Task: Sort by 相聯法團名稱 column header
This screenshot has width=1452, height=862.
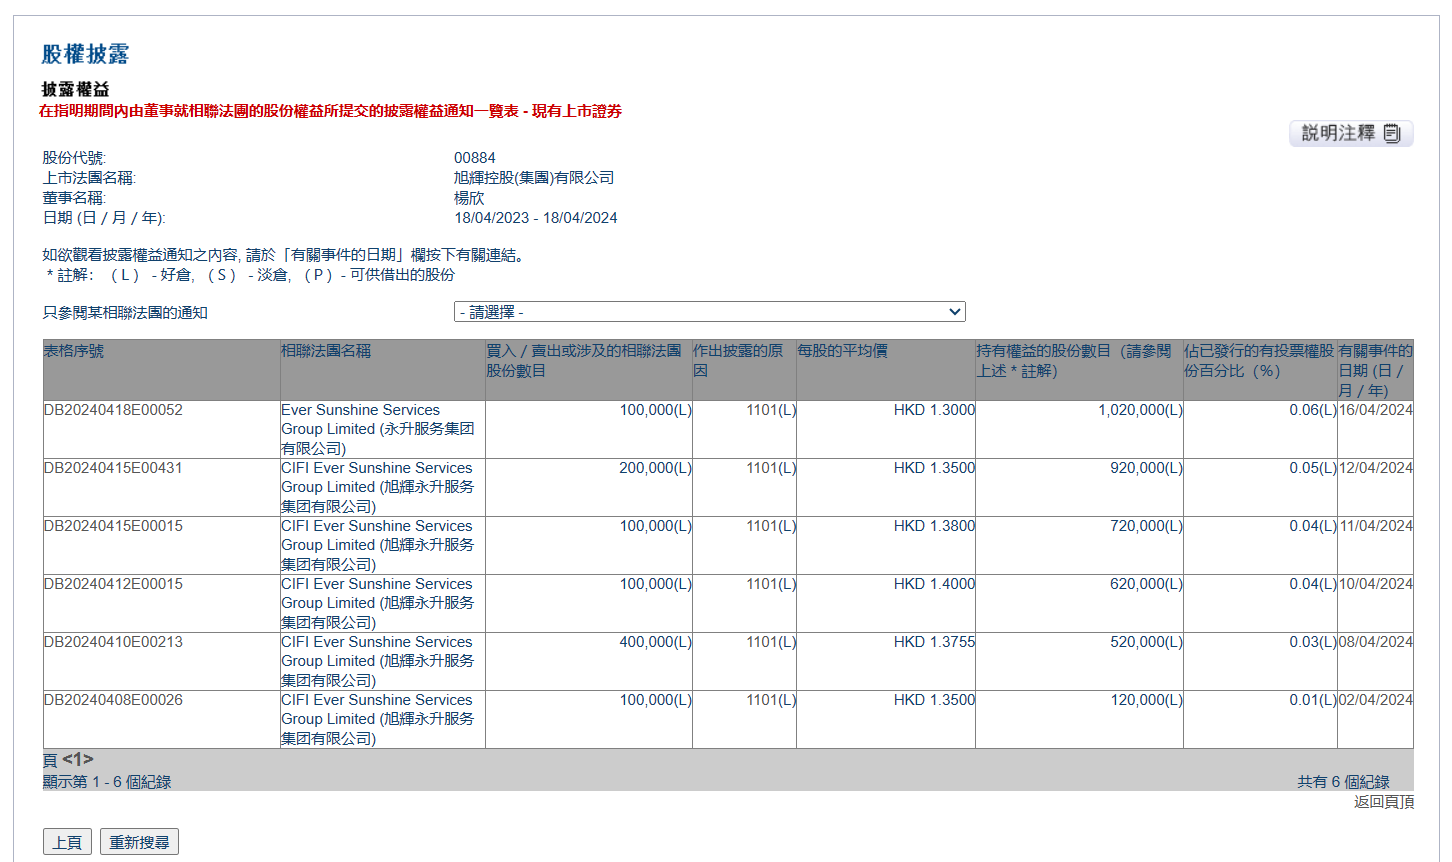Action: pos(326,351)
